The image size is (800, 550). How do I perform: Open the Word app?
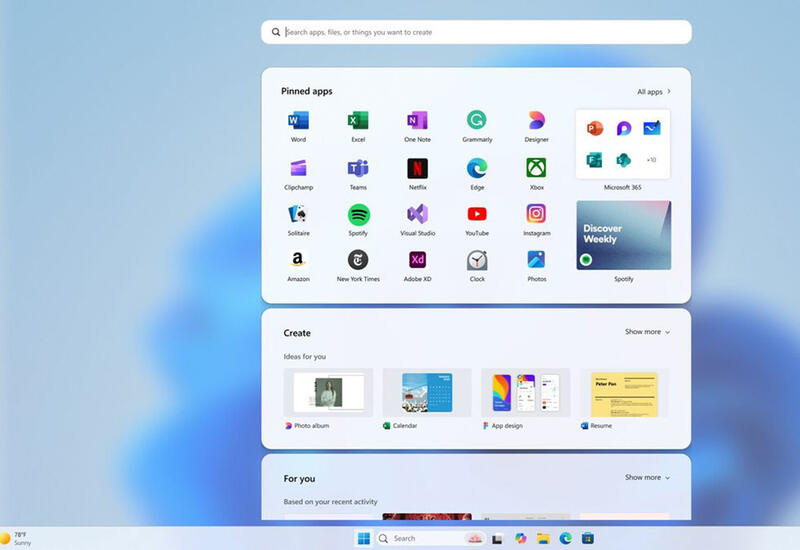pyautogui.click(x=298, y=121)
